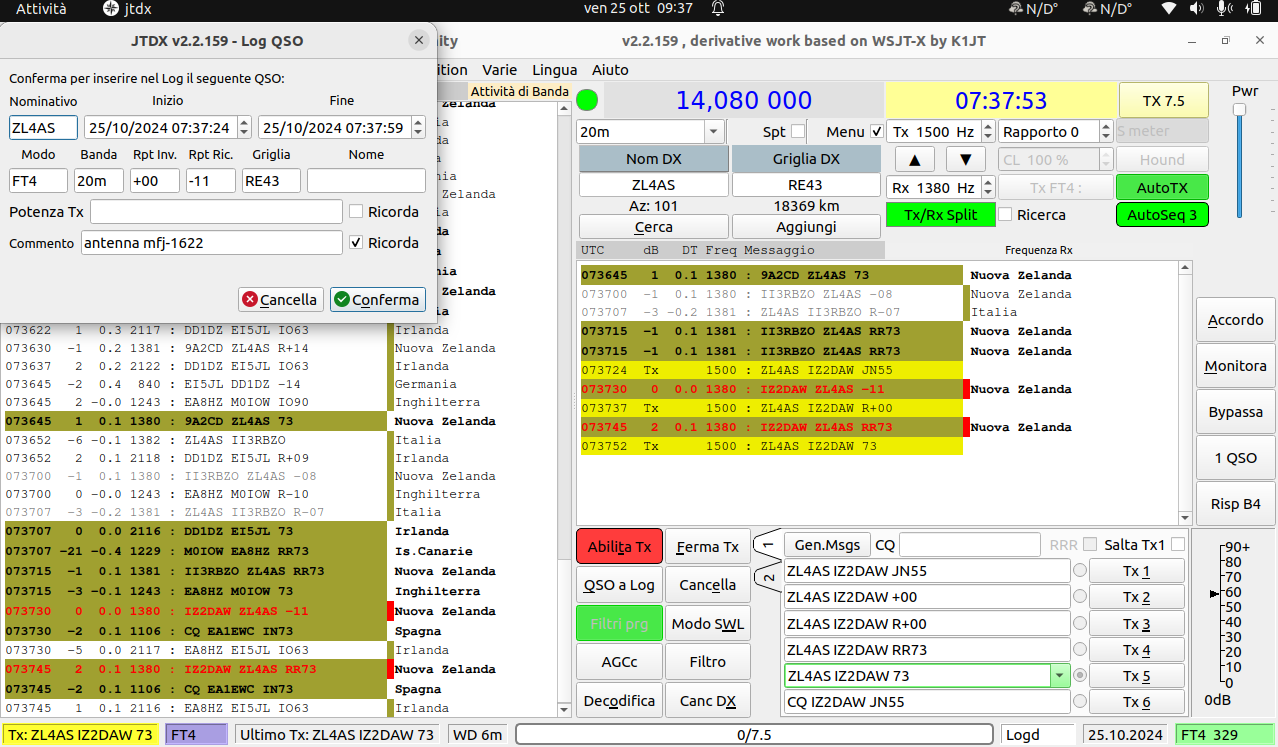
Task: Toggle the Ricerca checkbox
Action: click(1006, 214)
